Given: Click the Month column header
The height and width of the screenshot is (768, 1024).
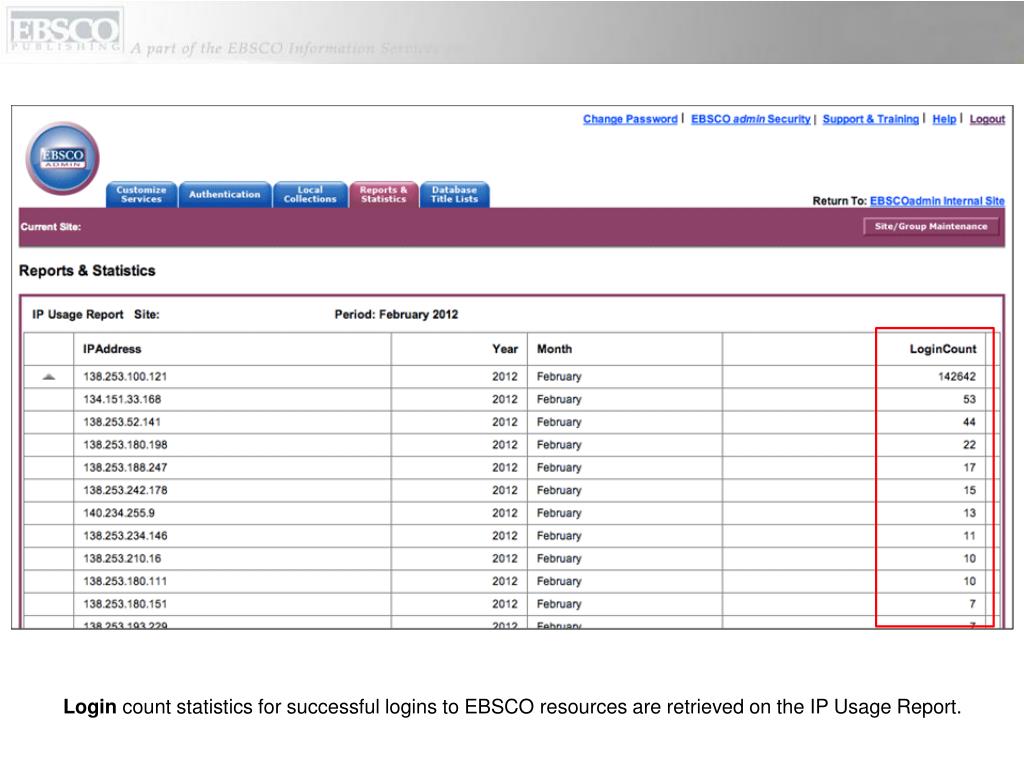Looking at the screenshot, I should point(554,349).
